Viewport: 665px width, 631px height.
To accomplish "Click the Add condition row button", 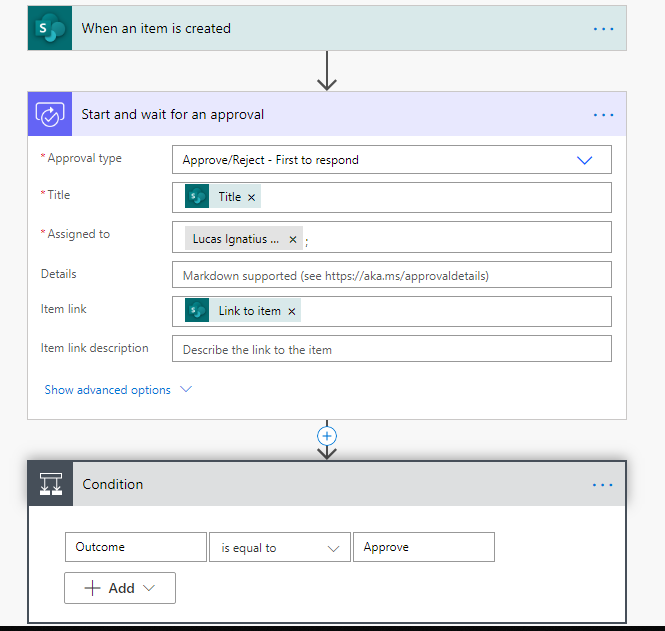I will click(x=120, y=588).
